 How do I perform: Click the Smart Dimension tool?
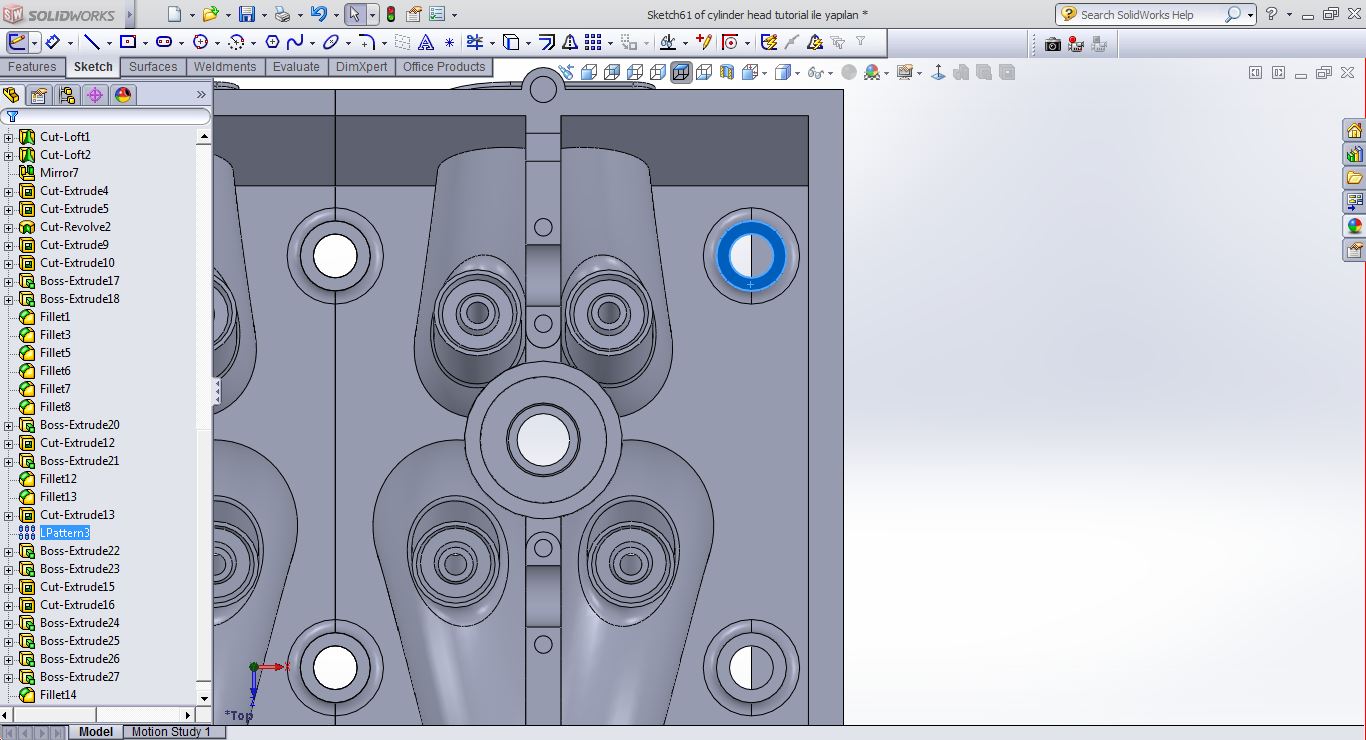point(51,42)
